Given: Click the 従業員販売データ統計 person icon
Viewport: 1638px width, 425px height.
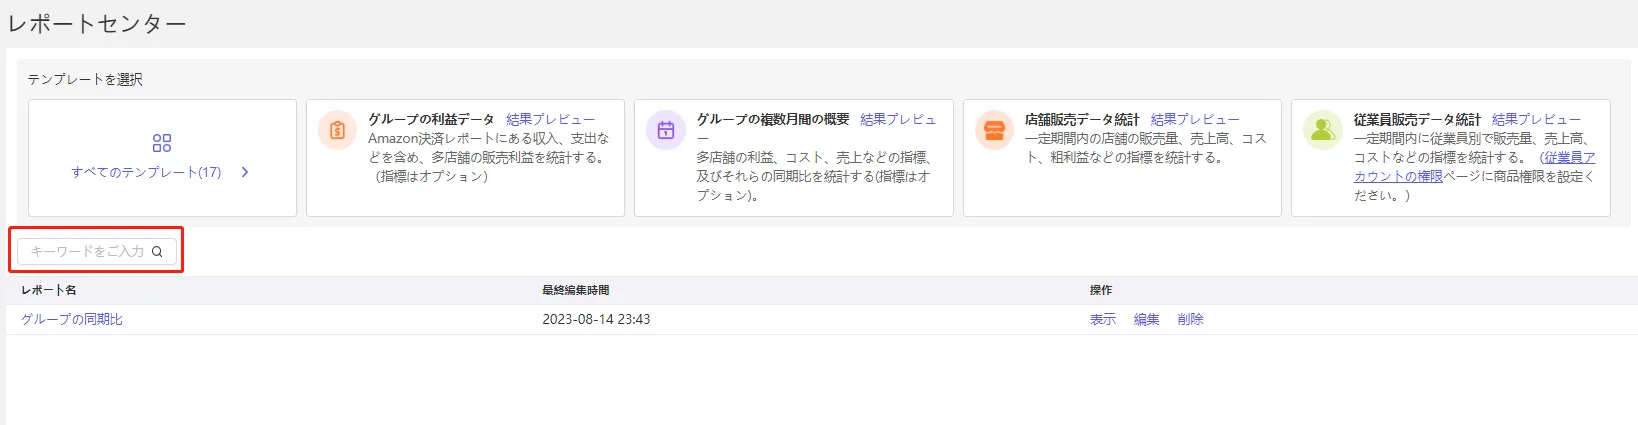Looking at the screenshot, I should (1323, 130).
